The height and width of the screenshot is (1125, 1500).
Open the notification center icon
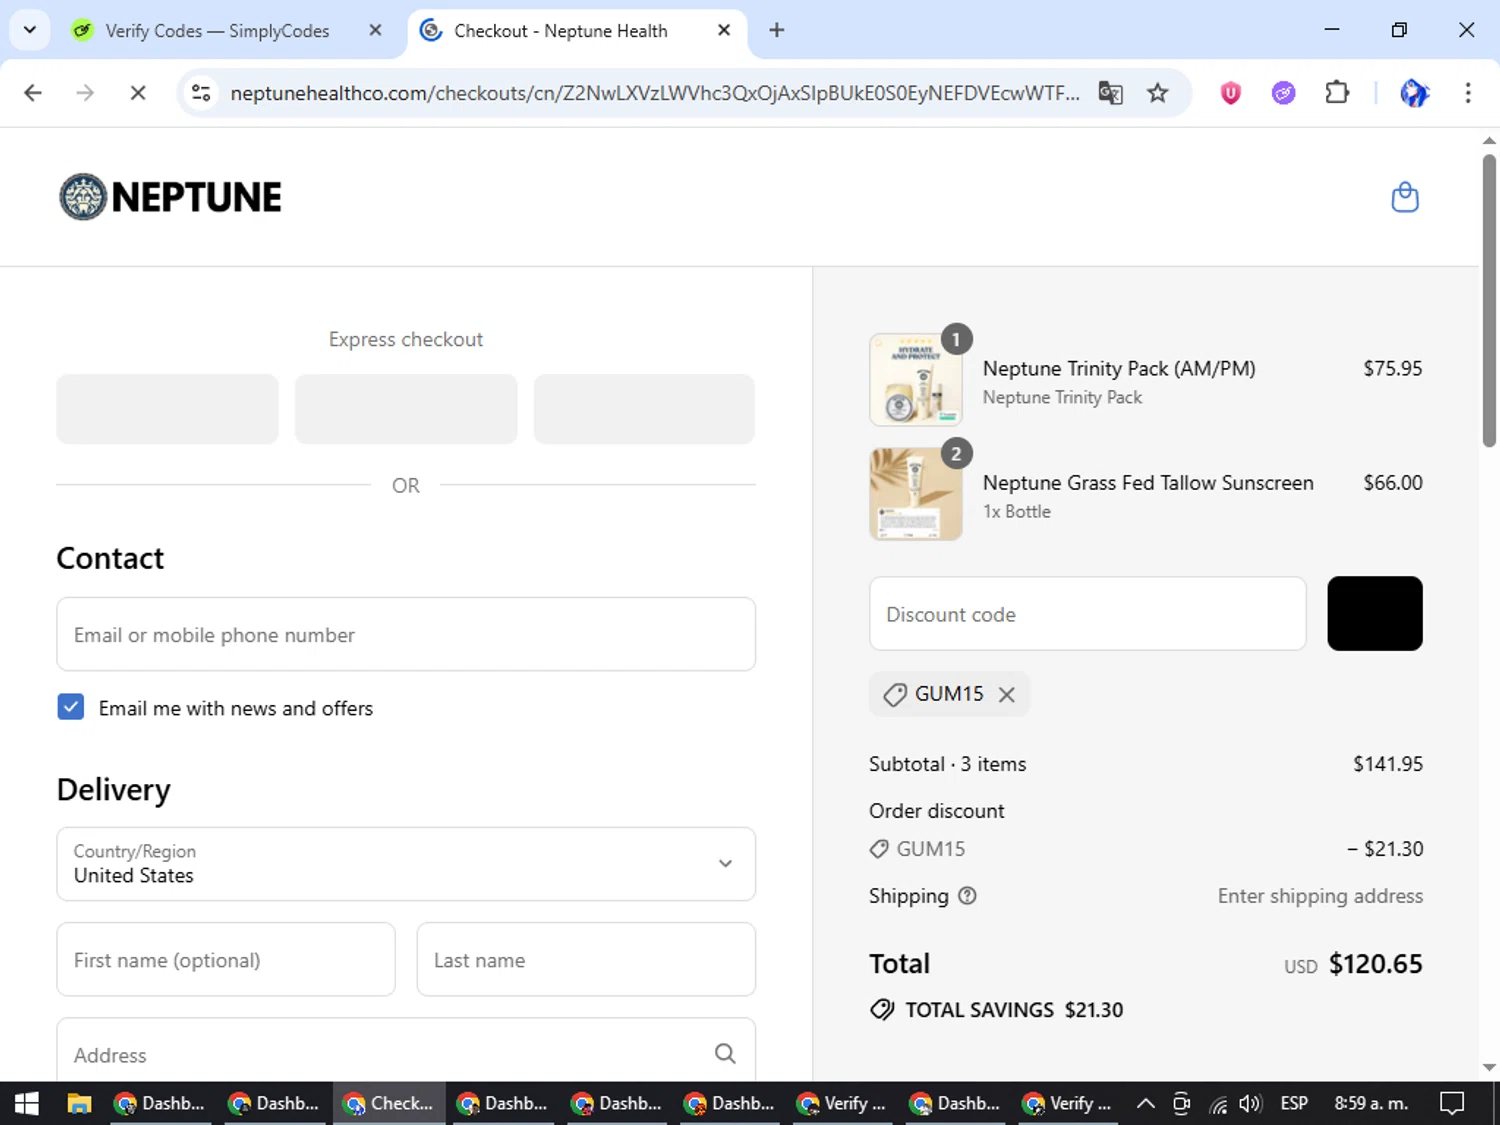(1451, 1103)
